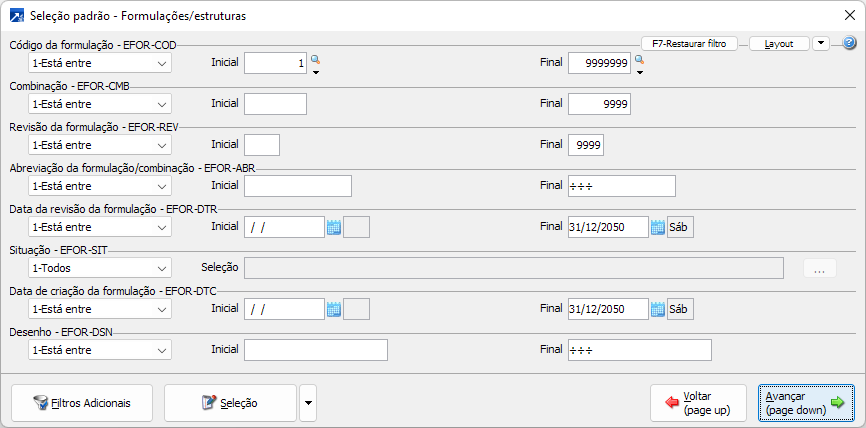
Task: Open the Desenho operator dropdown
Action: (x=100, y=350)
